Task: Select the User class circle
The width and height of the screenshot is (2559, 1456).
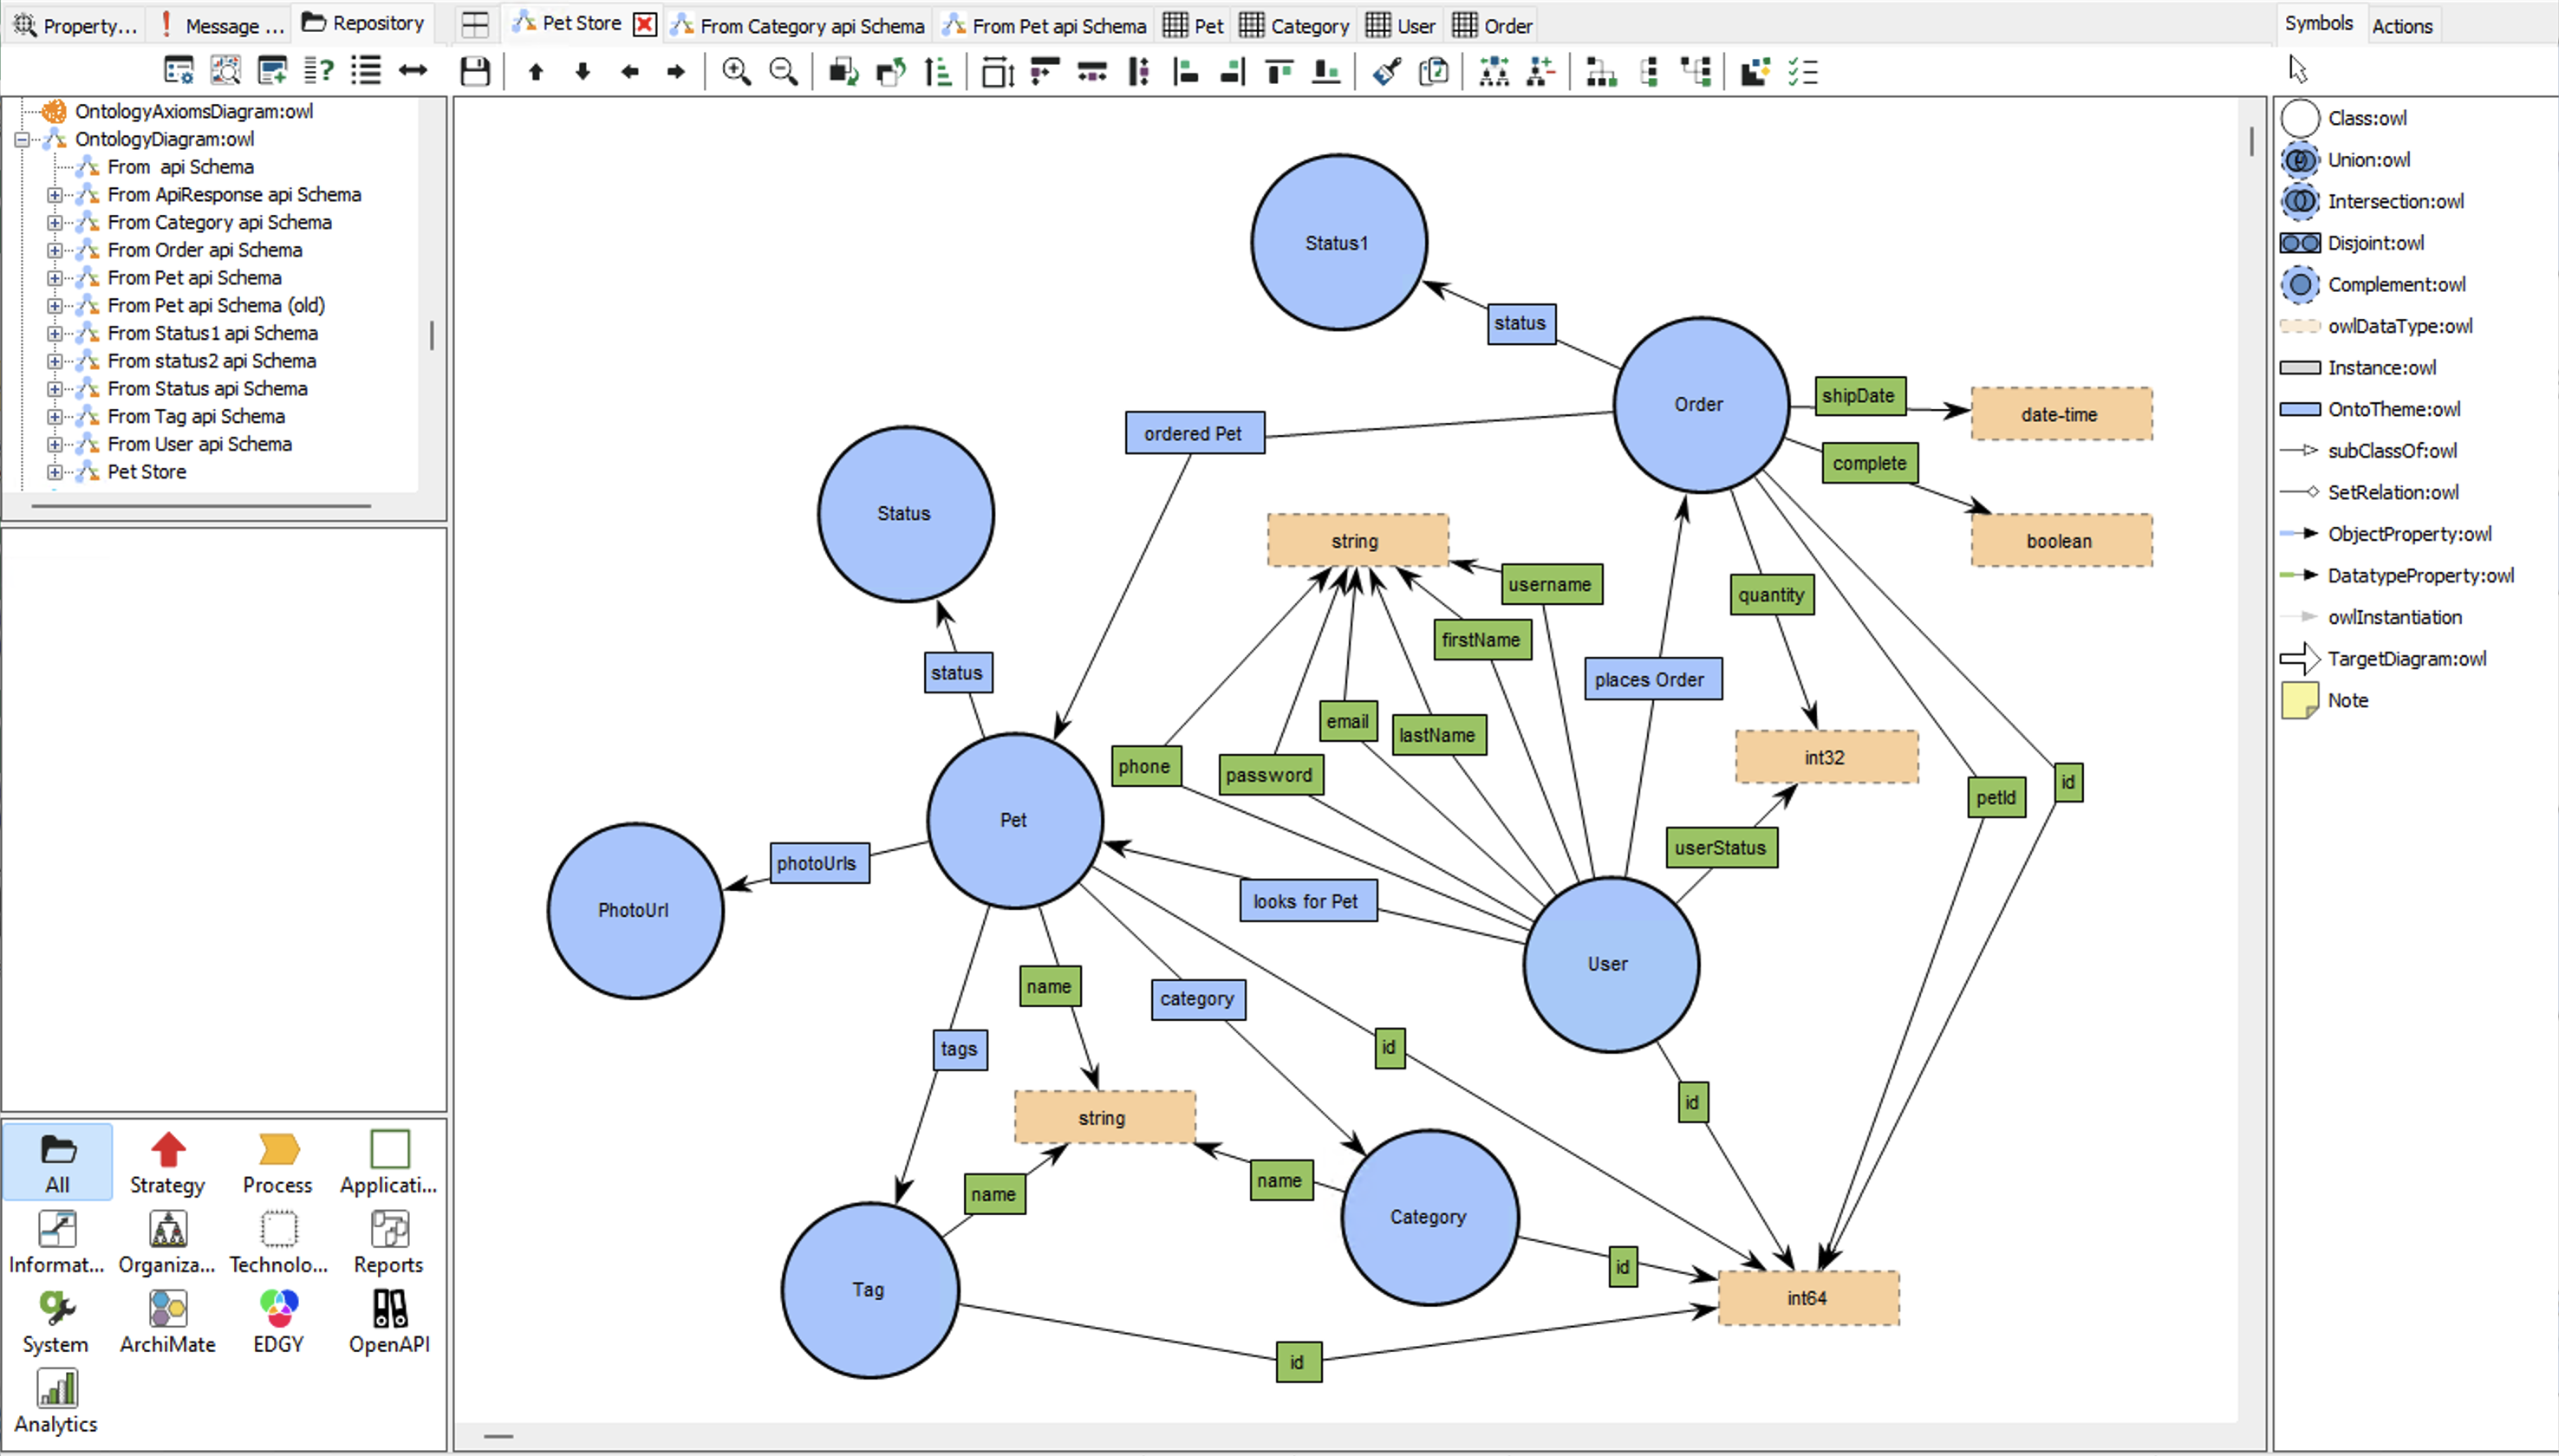Action: click(1610, 964)
